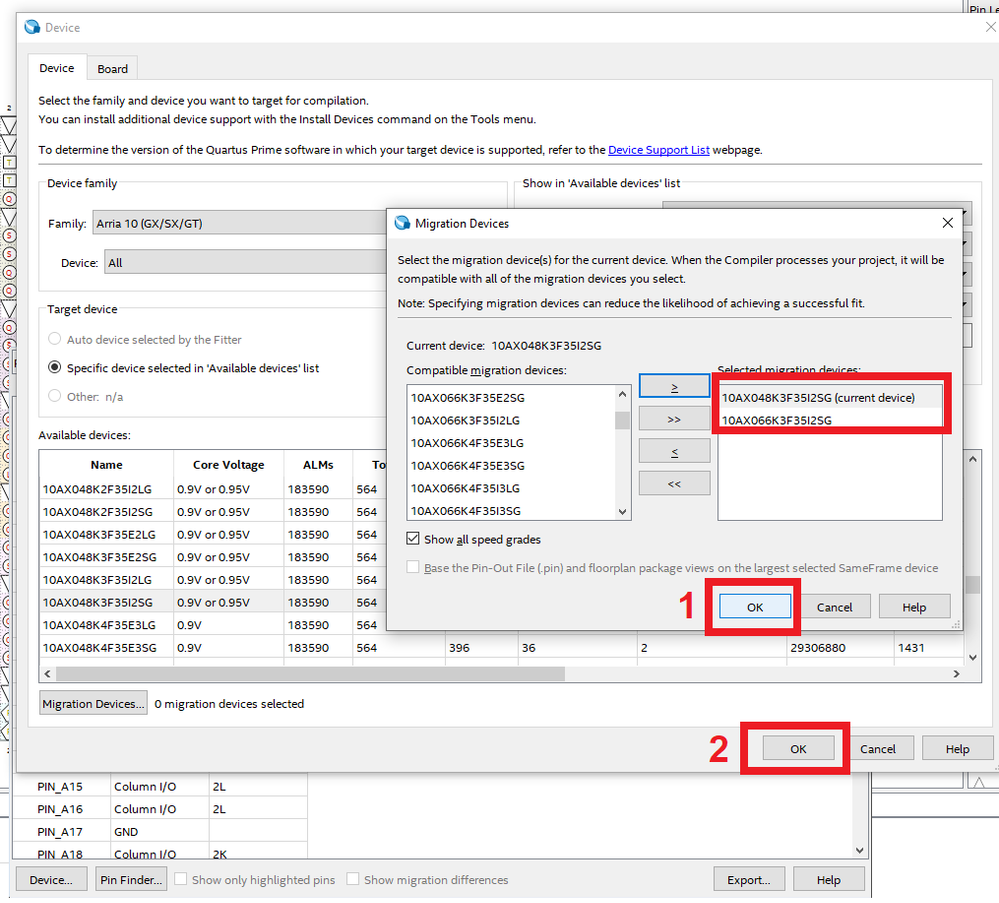The width and height of the screenshot is (999, 903).
Task: Click the available devices horizontal scrollbar thumb
Action: click(310, 674)
